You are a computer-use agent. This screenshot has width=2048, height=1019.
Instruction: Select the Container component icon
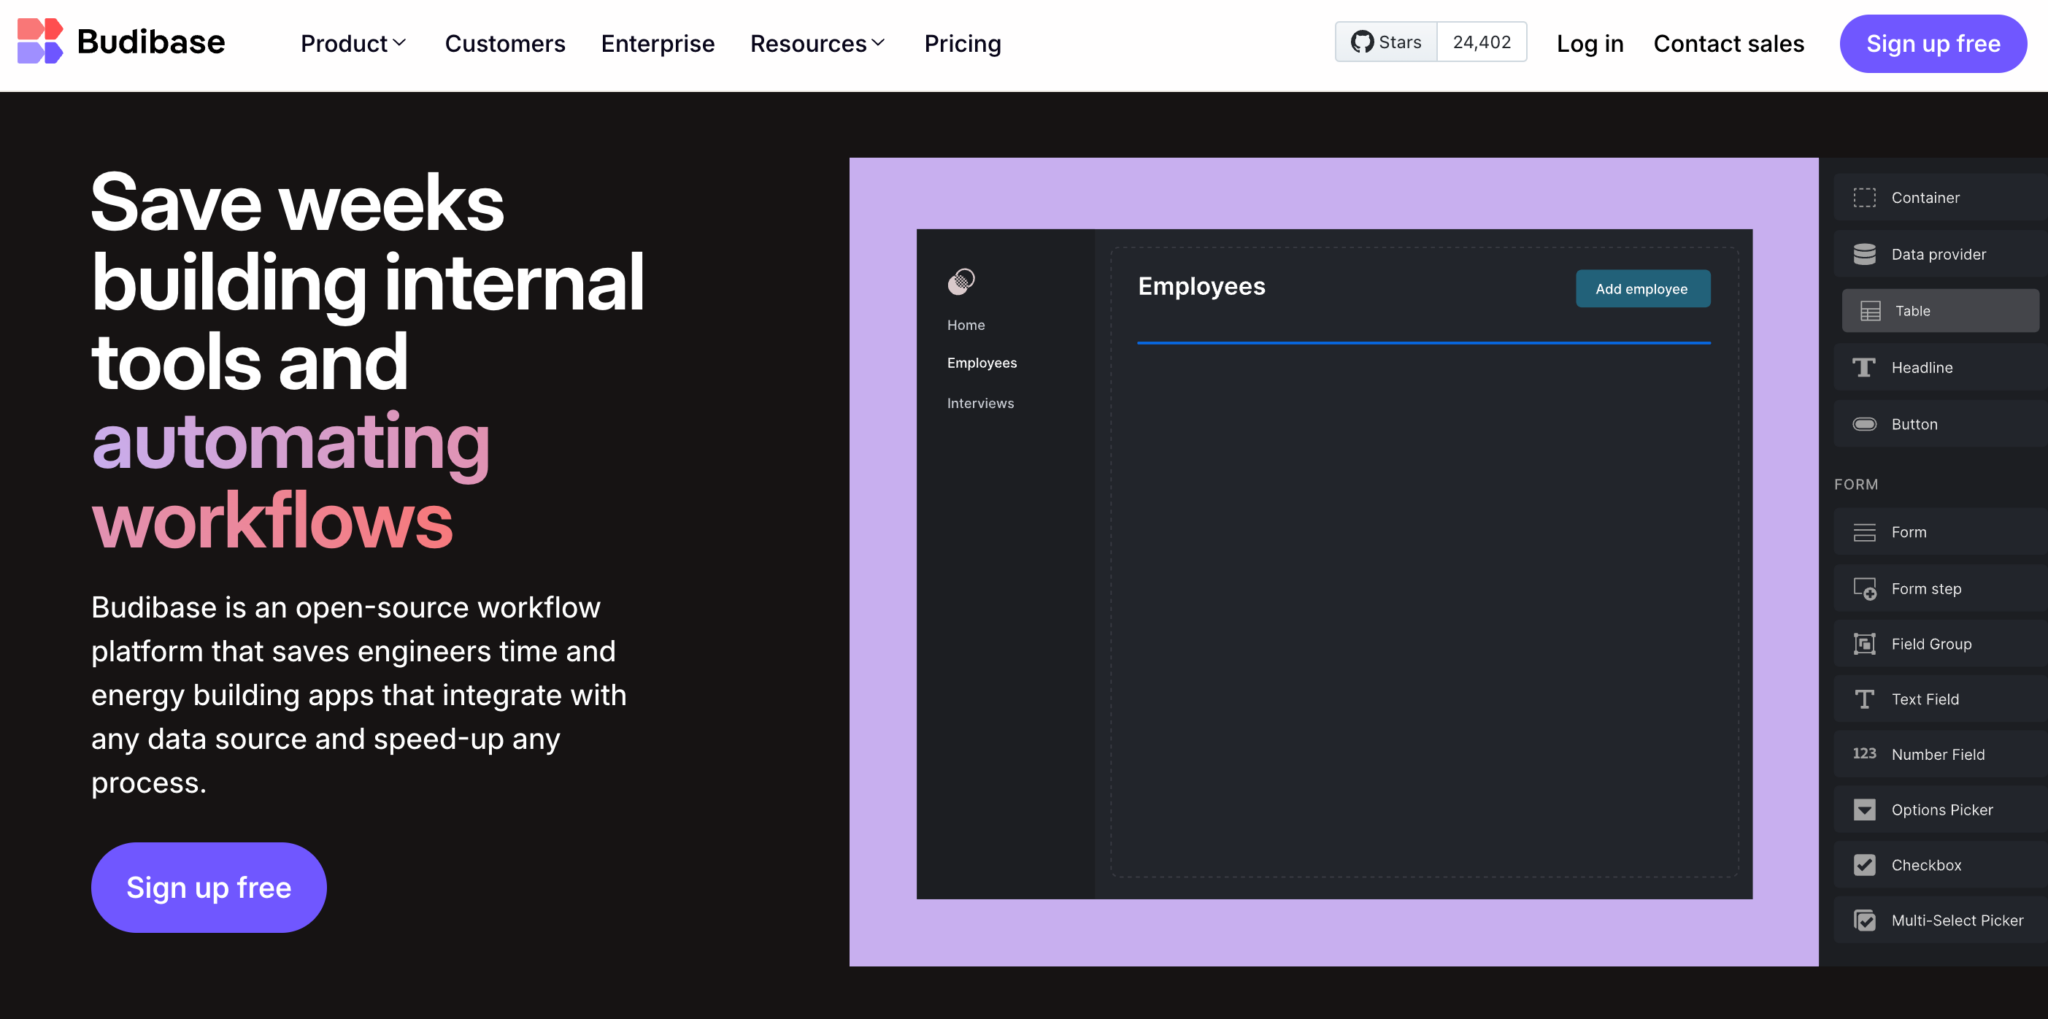pos(1864,197)
